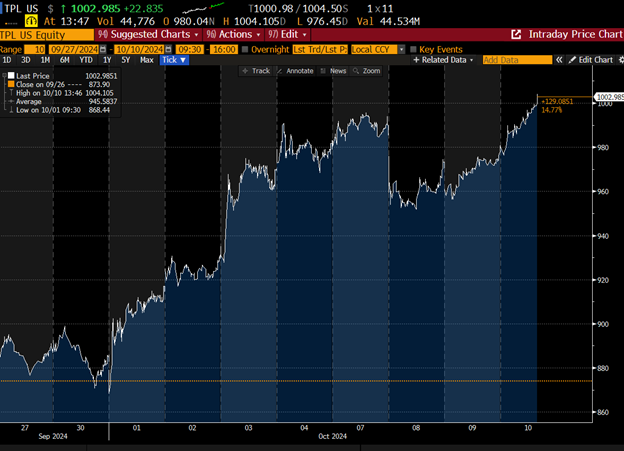
Task: Click the pop-out icon beside Intraday Price Chart
Action: click(516, 34)
